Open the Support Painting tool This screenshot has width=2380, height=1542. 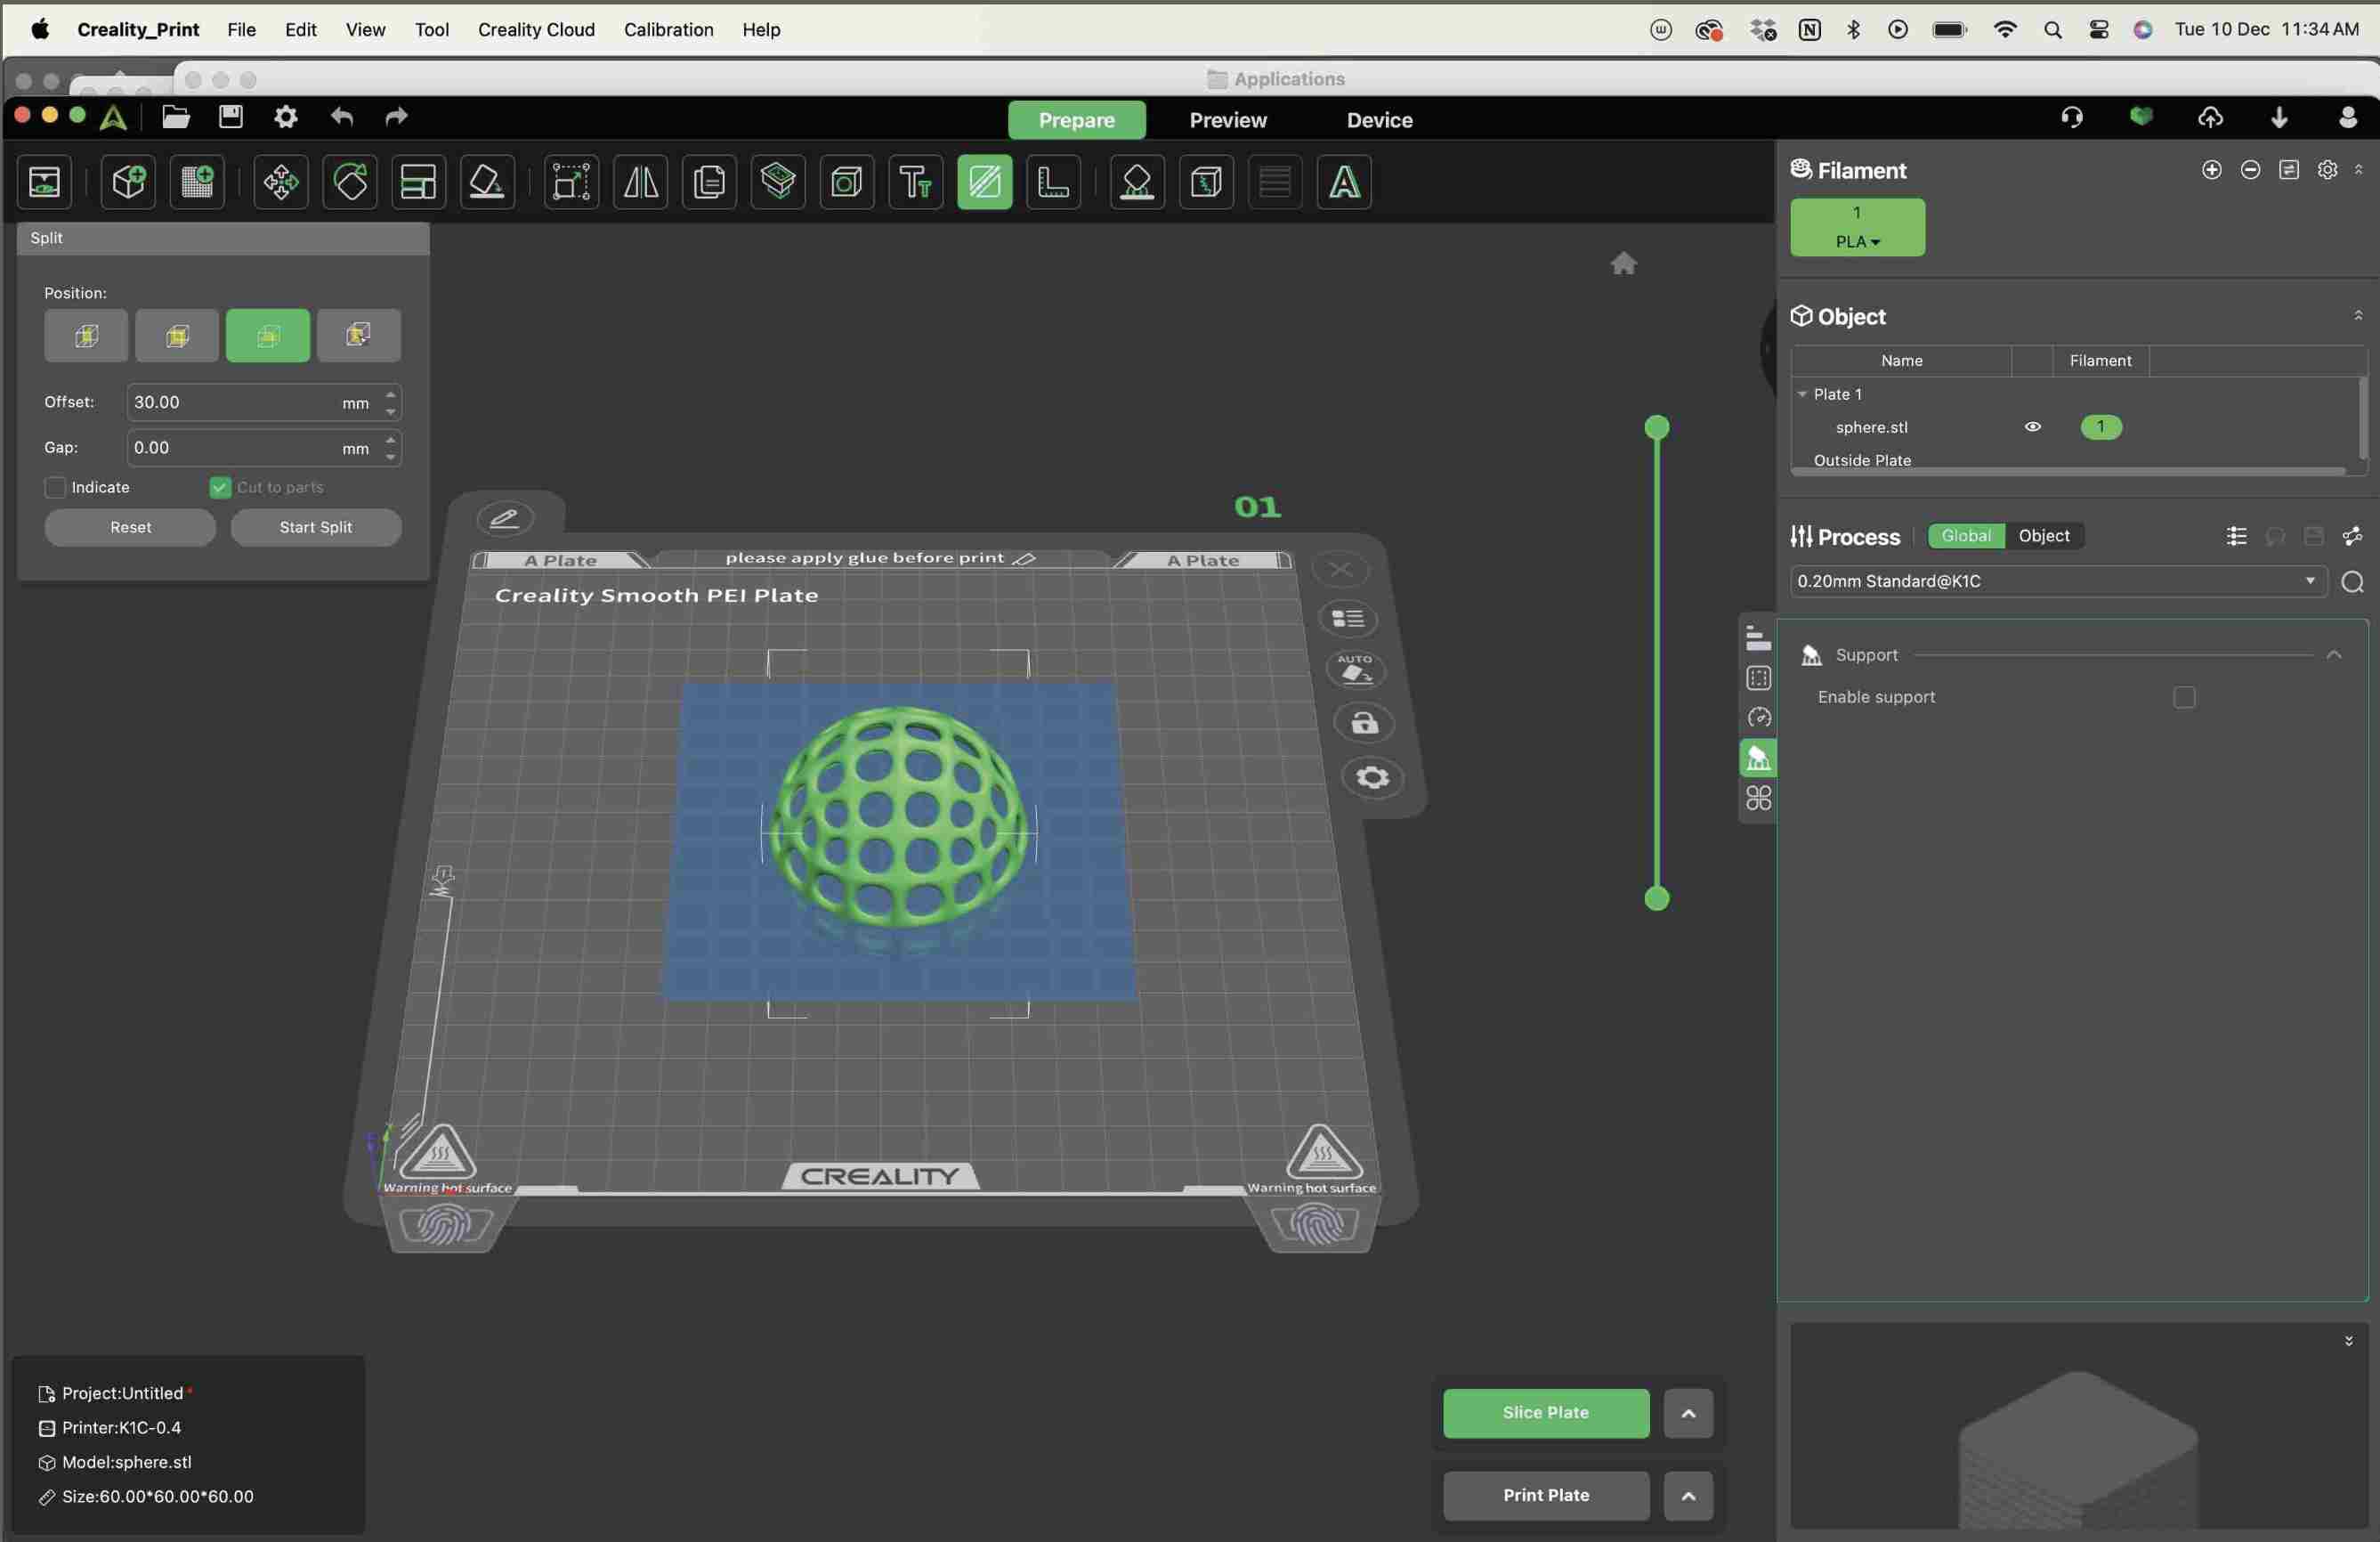coord(1138,182)
